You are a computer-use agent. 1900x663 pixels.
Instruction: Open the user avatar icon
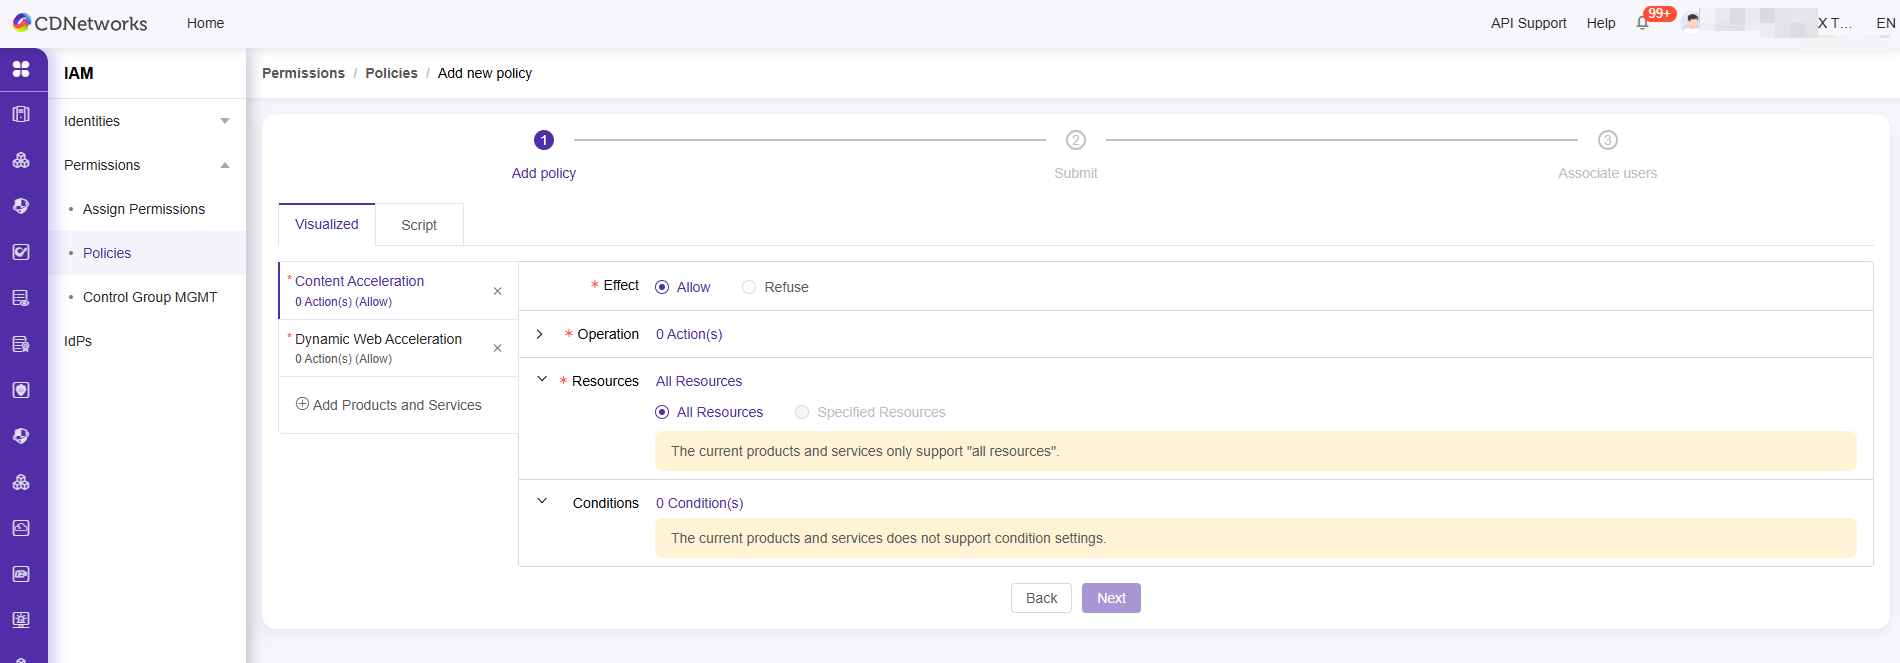pyautogui.click(x=1692, y=22)
